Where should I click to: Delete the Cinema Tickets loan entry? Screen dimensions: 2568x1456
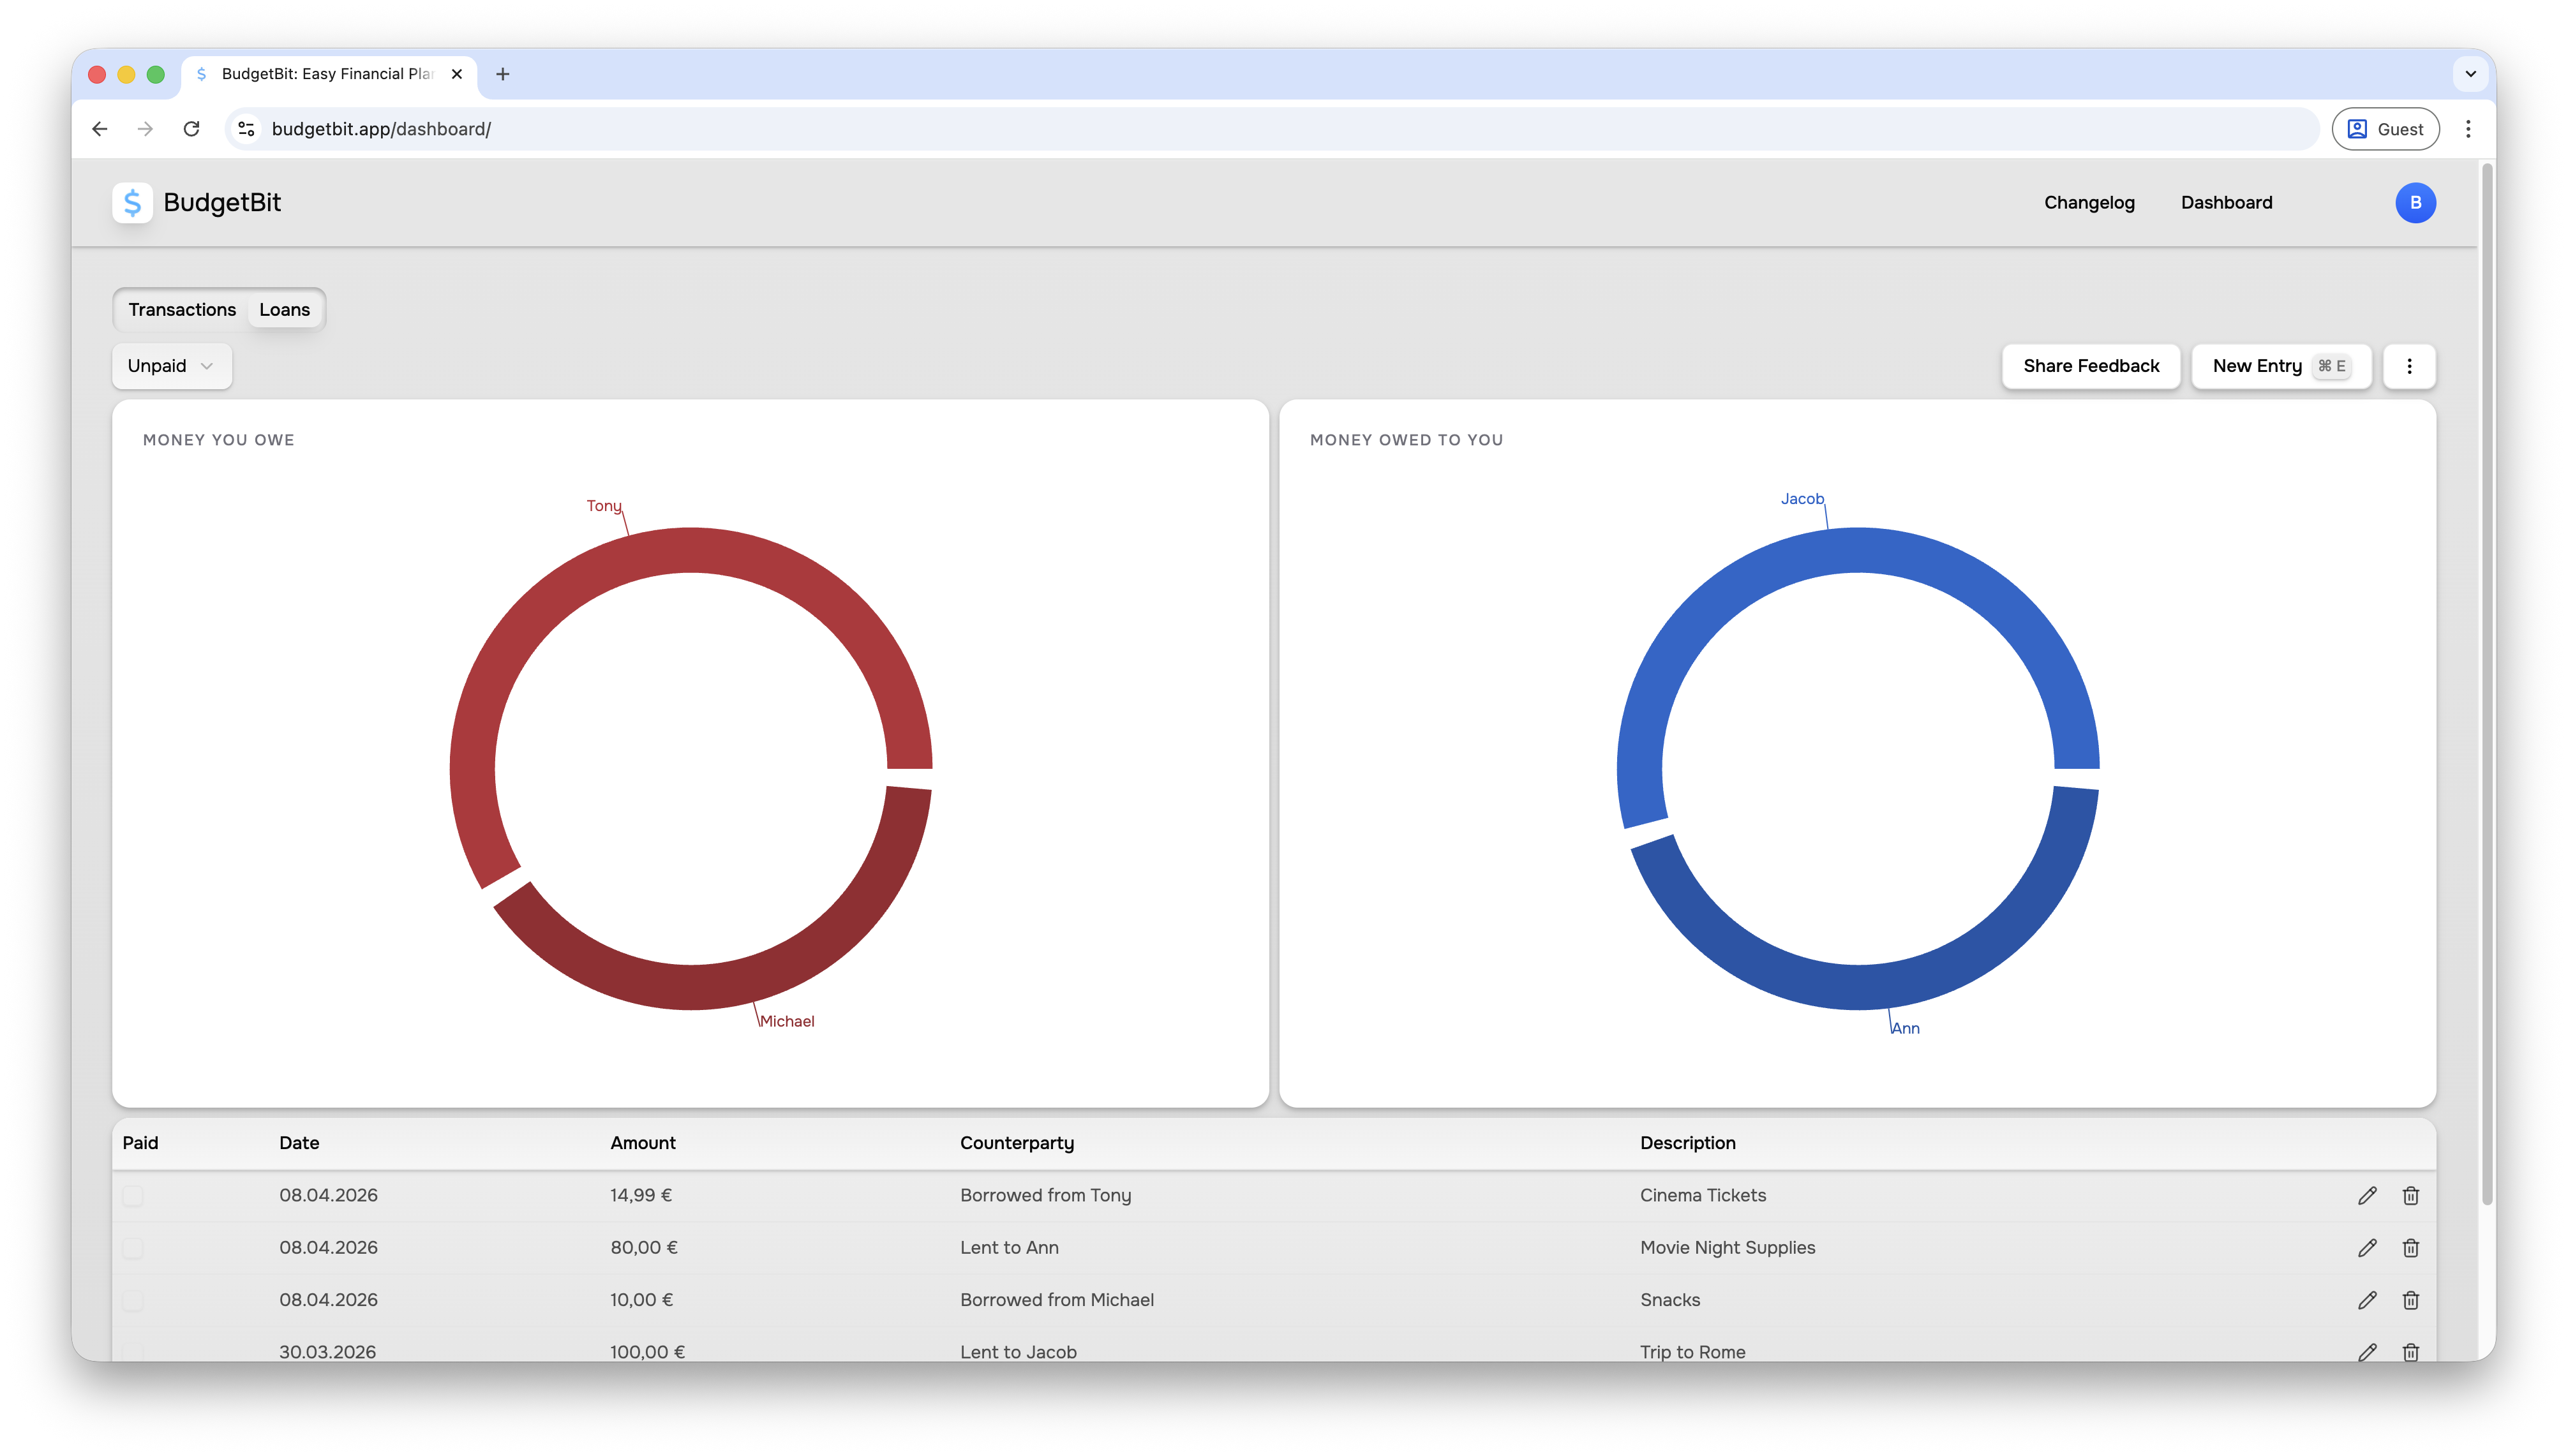pyautogui.click(x=2410, y=1195)
